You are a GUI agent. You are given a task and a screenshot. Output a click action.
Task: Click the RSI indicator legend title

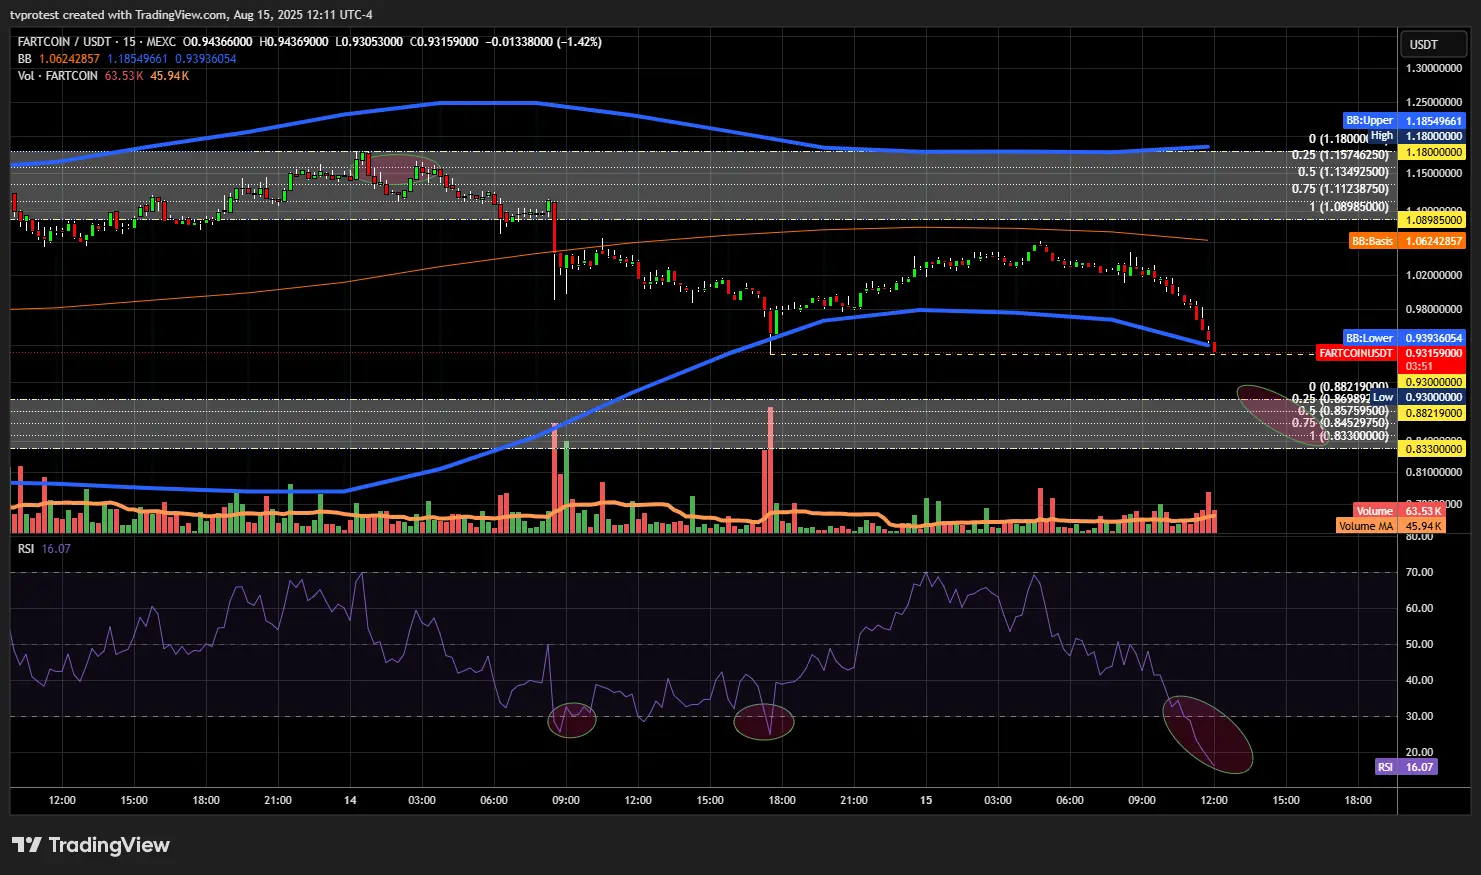26,549
